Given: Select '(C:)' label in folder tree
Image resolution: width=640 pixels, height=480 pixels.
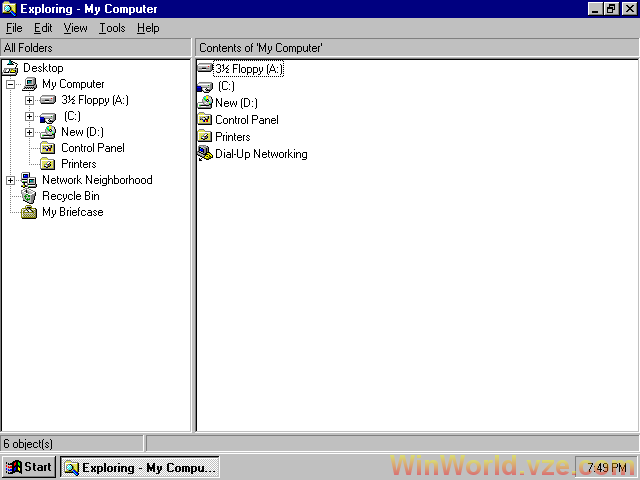Looking at the screenshot, I should (72, 116).
